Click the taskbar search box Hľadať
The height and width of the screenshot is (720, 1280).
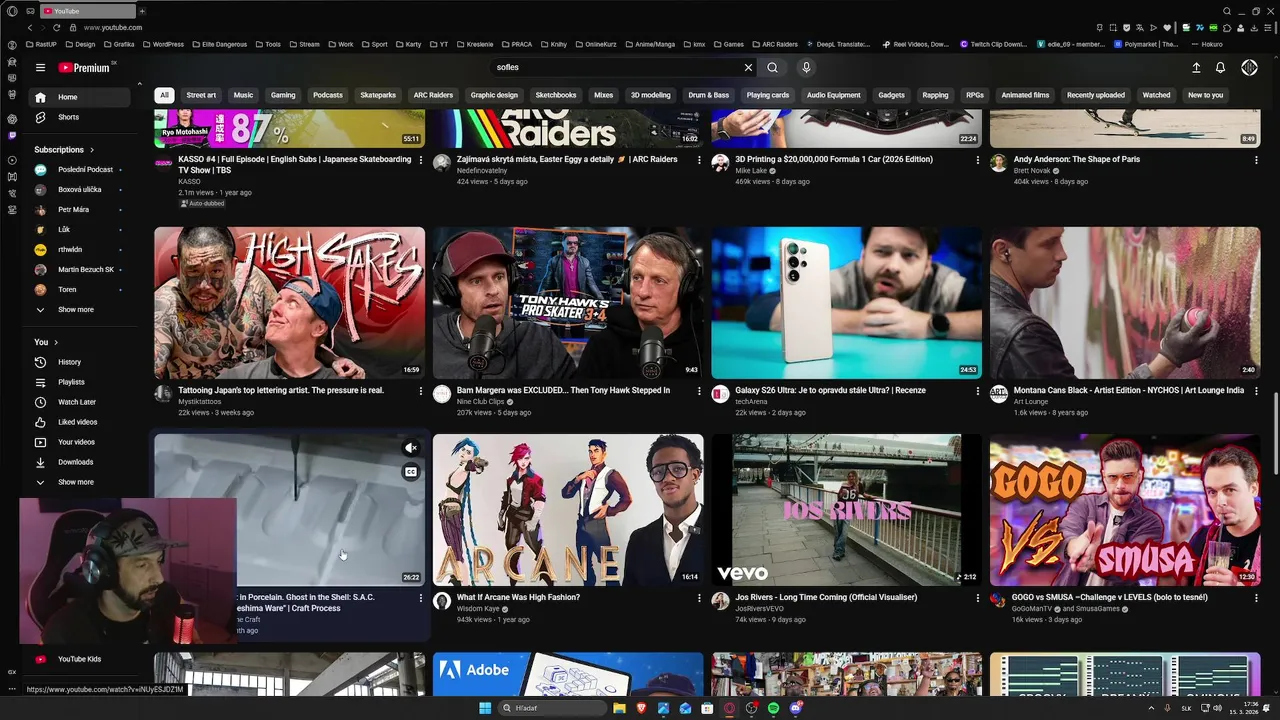pyautogui.click(x=553, y=708)
